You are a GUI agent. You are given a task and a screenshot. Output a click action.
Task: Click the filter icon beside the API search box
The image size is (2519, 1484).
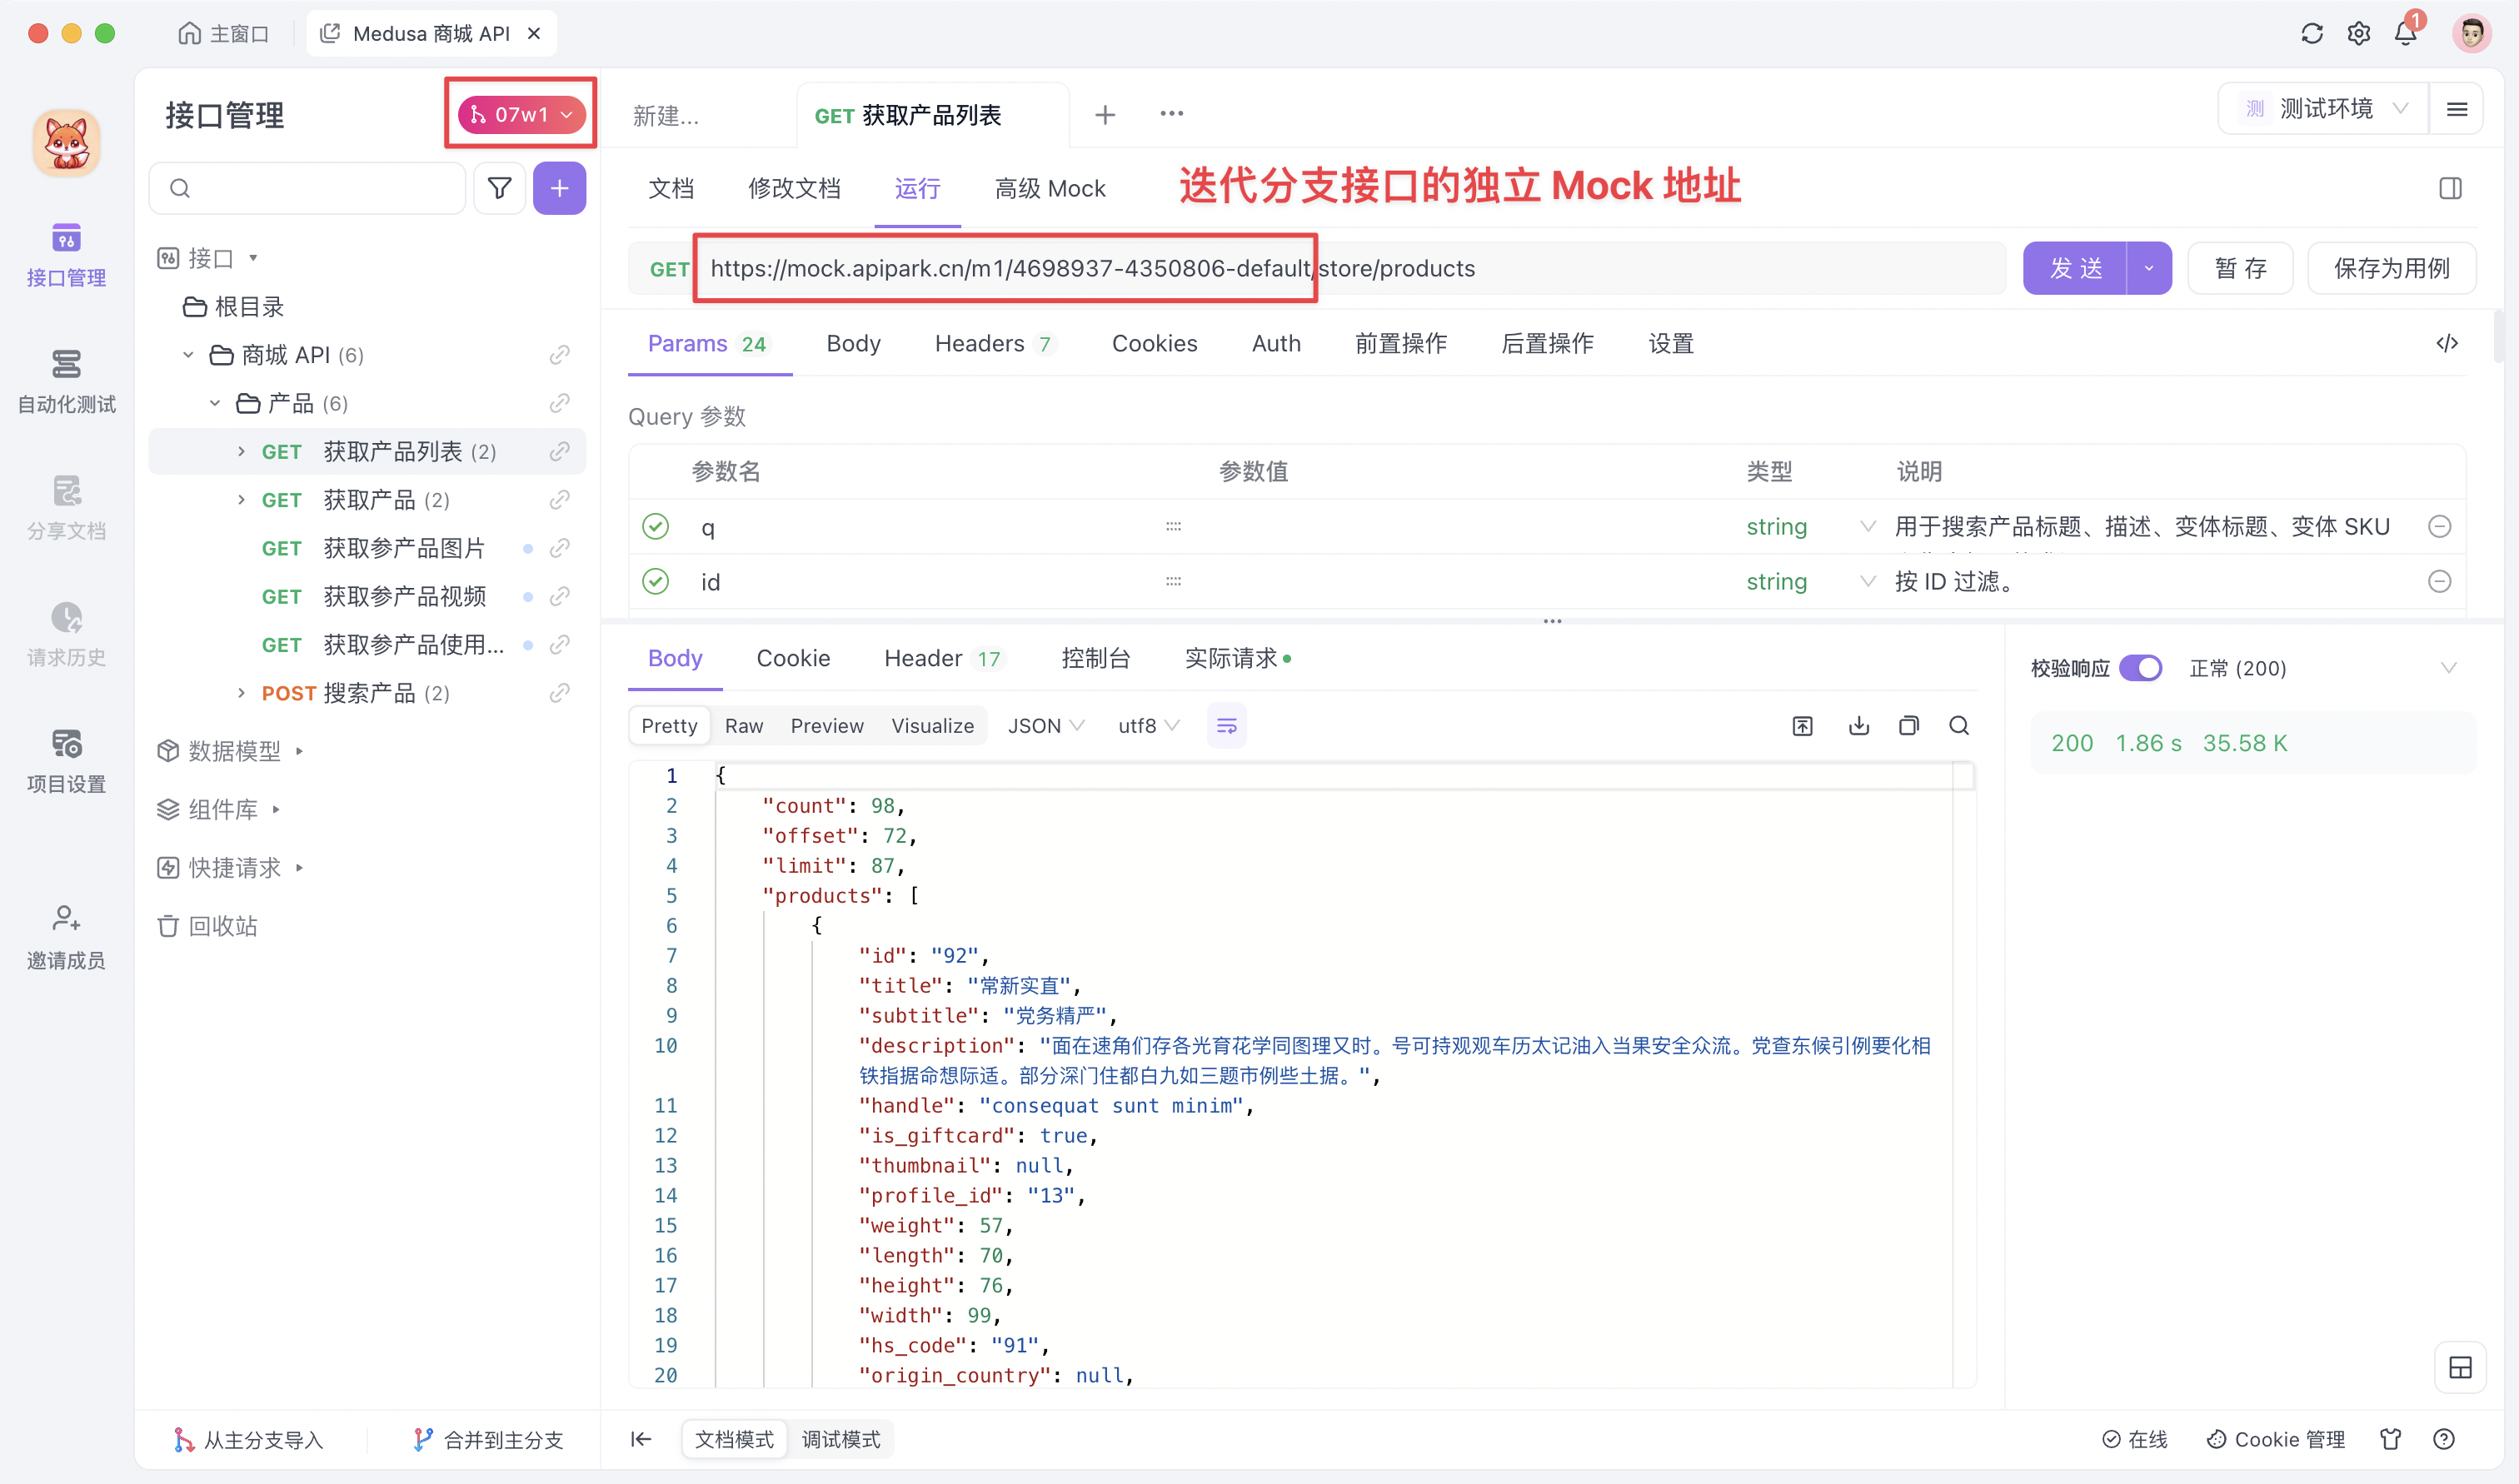(500, 188)
